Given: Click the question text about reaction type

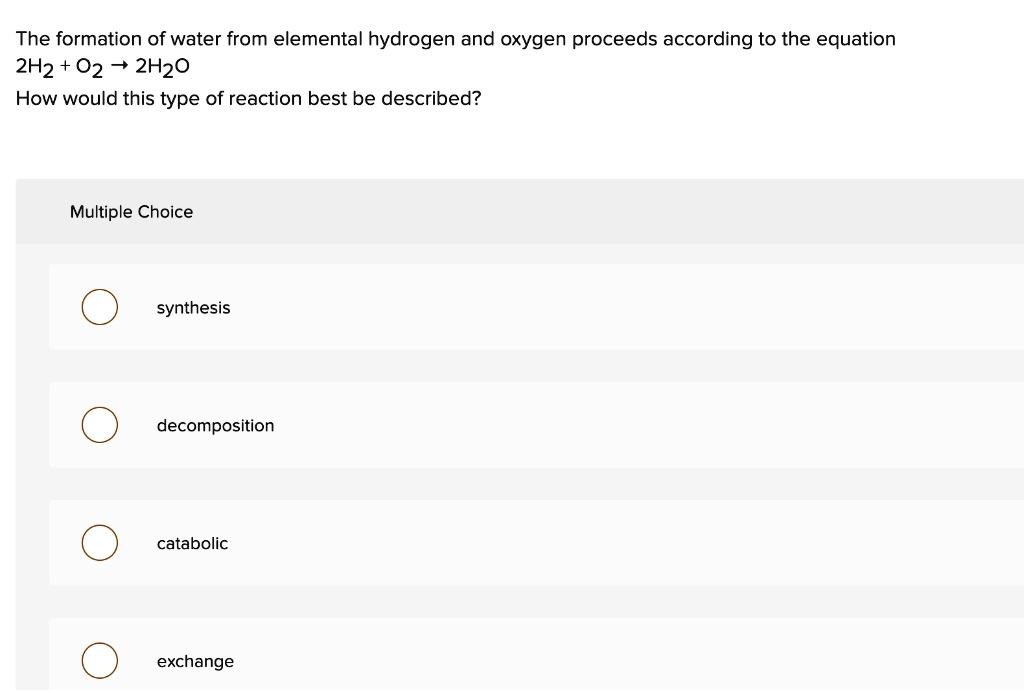Looking at the screenshot, I should [248, 98].
